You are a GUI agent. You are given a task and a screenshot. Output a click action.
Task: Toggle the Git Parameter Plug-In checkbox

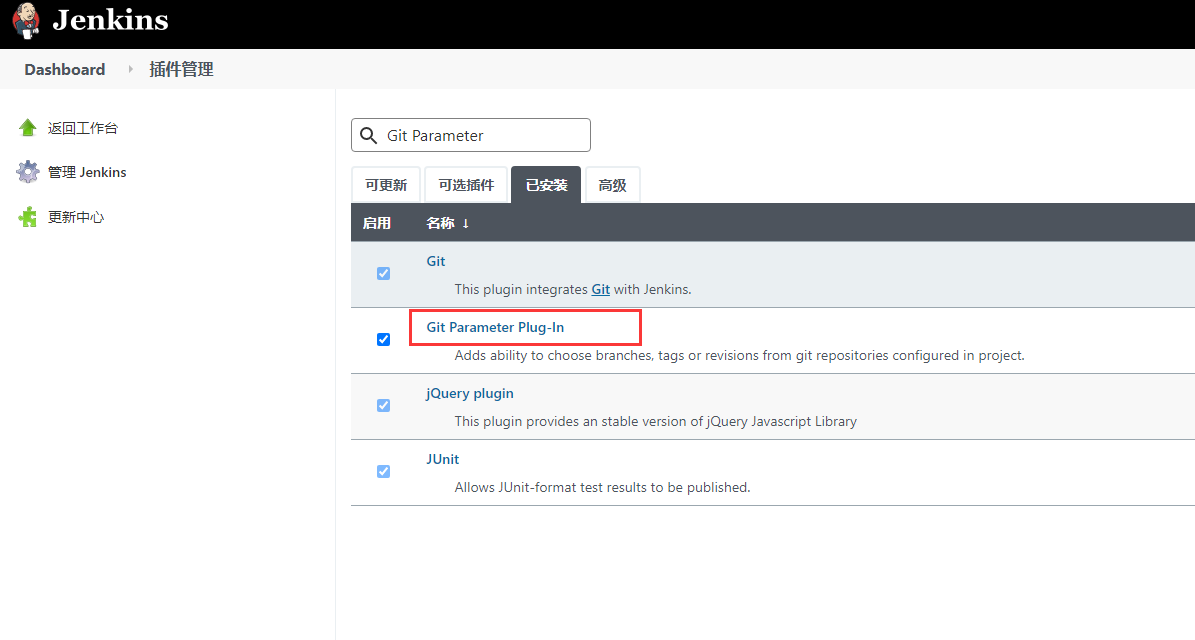click(383, 339)
